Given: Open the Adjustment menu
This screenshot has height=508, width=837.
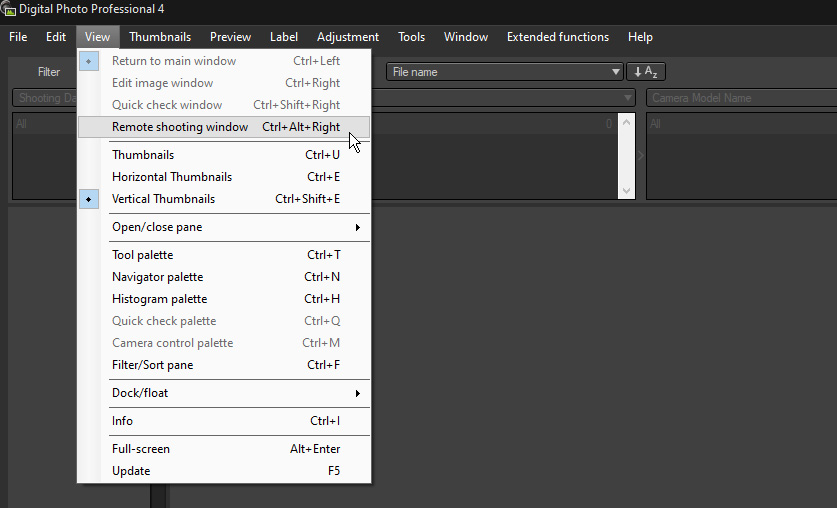Looking at the screenshot, I should [x=348, y=37].
